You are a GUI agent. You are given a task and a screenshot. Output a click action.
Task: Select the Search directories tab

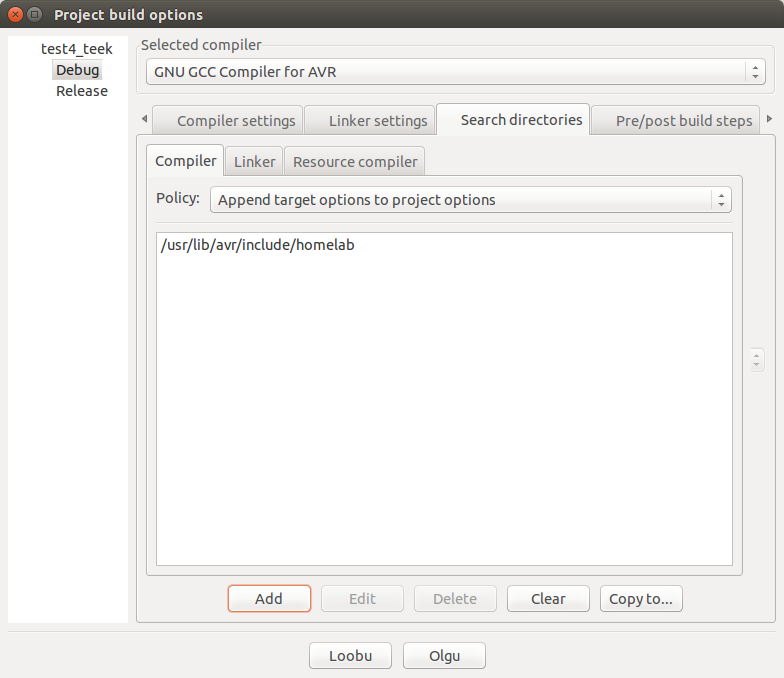[x=520, y=120]
